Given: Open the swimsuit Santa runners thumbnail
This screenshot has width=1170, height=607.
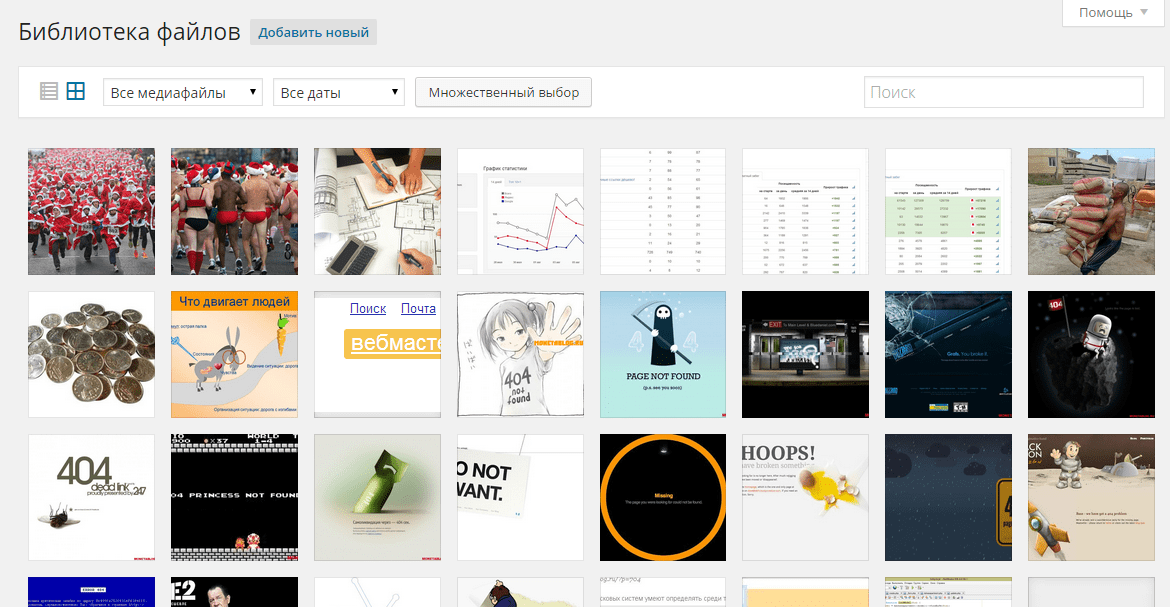Looking at the screenshot, I should coord(234,211).
